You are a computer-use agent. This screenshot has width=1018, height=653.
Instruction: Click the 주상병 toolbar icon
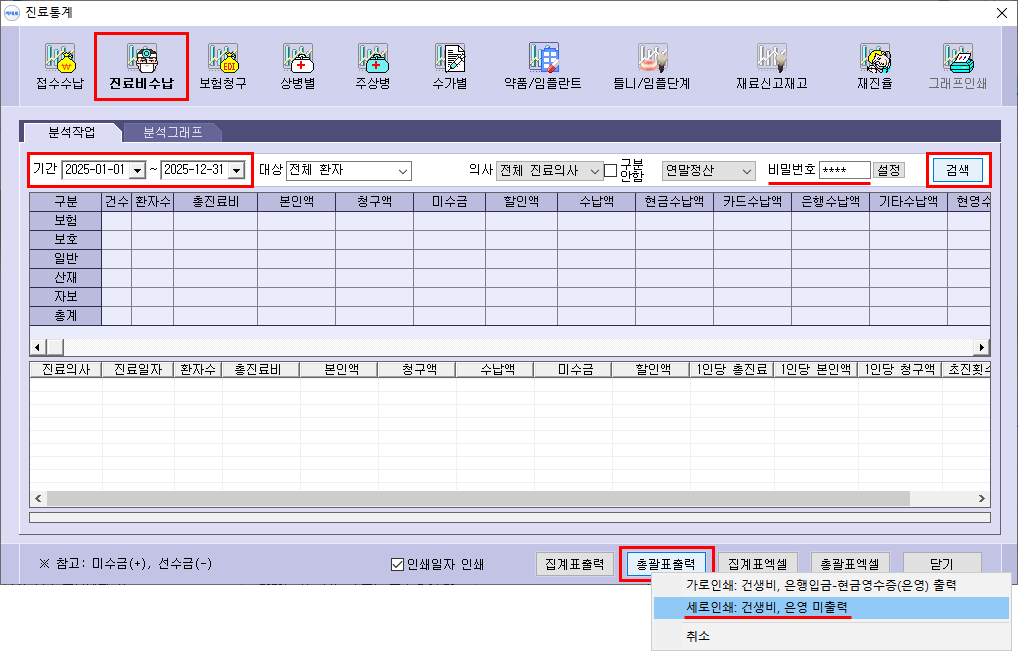tap(373, 66)
